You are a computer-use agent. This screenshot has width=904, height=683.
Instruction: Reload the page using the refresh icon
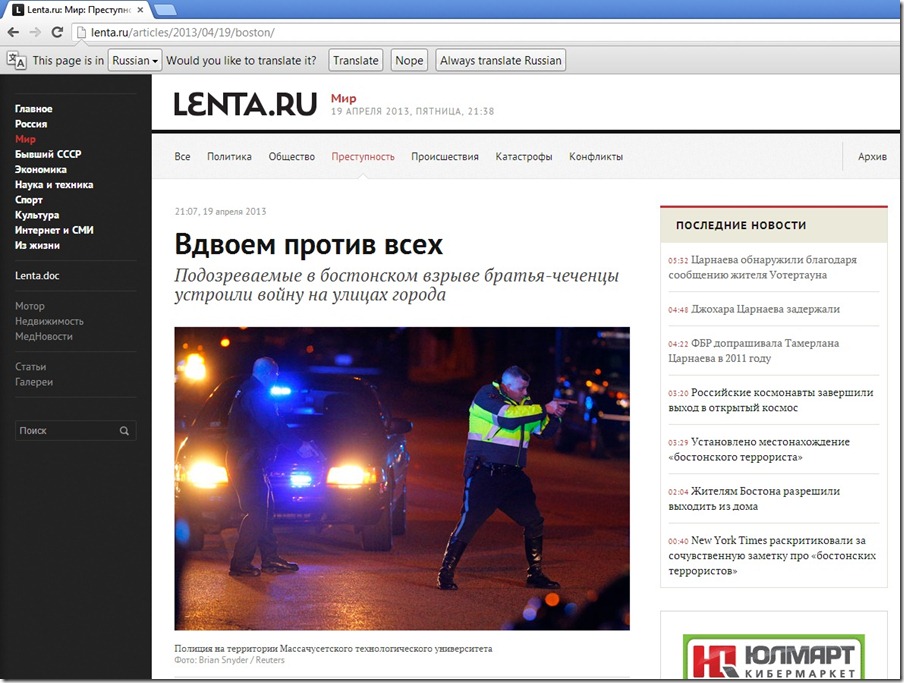(59, 31)
